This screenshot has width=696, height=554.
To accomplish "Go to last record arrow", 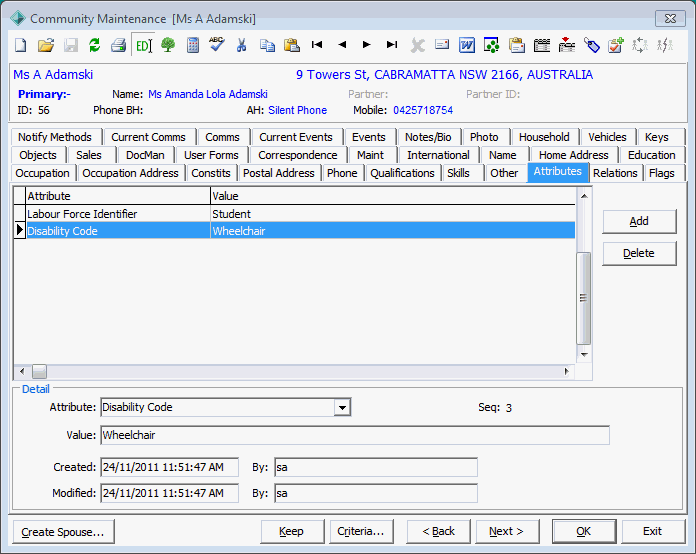I will [x=392, y=44].
